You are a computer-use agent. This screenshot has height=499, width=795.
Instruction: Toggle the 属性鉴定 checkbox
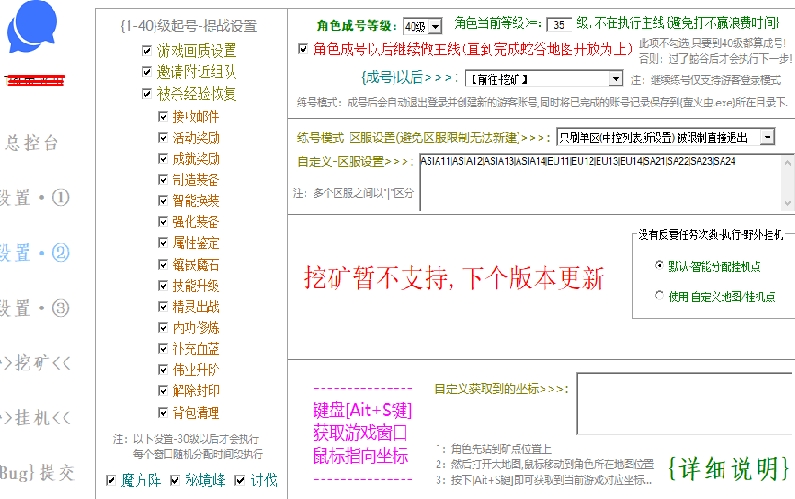click(163, 243)
